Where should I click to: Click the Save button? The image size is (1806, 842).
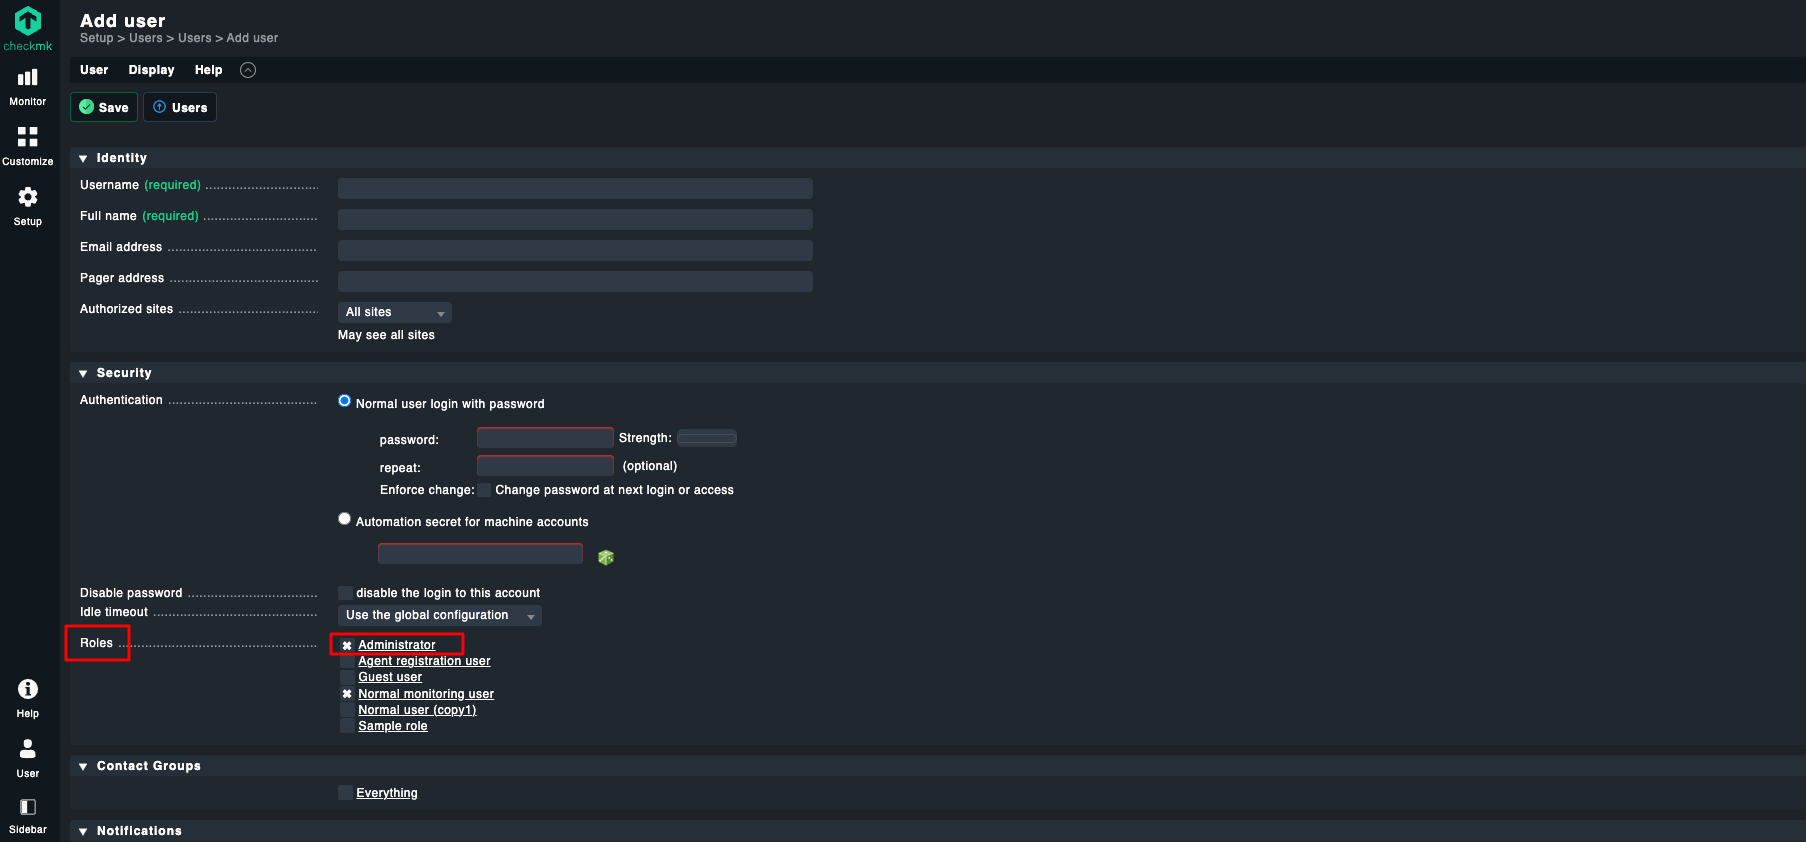click(x=104, y=107)
